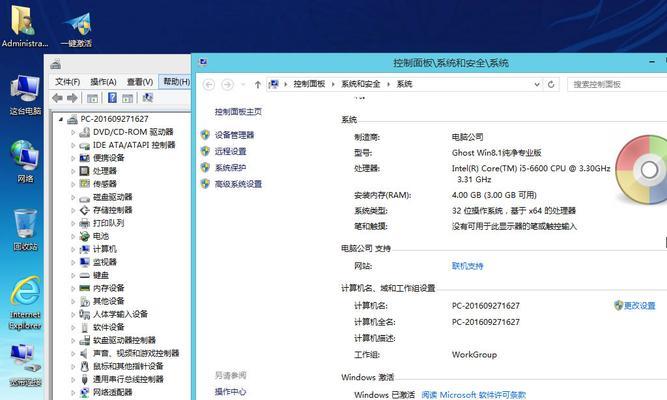Open the 回收站 recycle bin icon
The height and width of the screenshot is (400, 667).
tap(25, 230)
